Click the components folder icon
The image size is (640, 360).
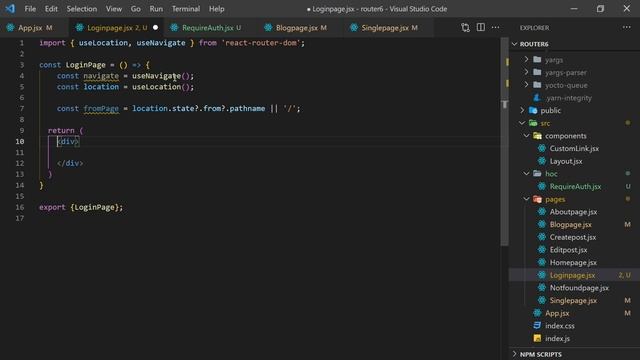pyautogui.click(x=537, y=136)
